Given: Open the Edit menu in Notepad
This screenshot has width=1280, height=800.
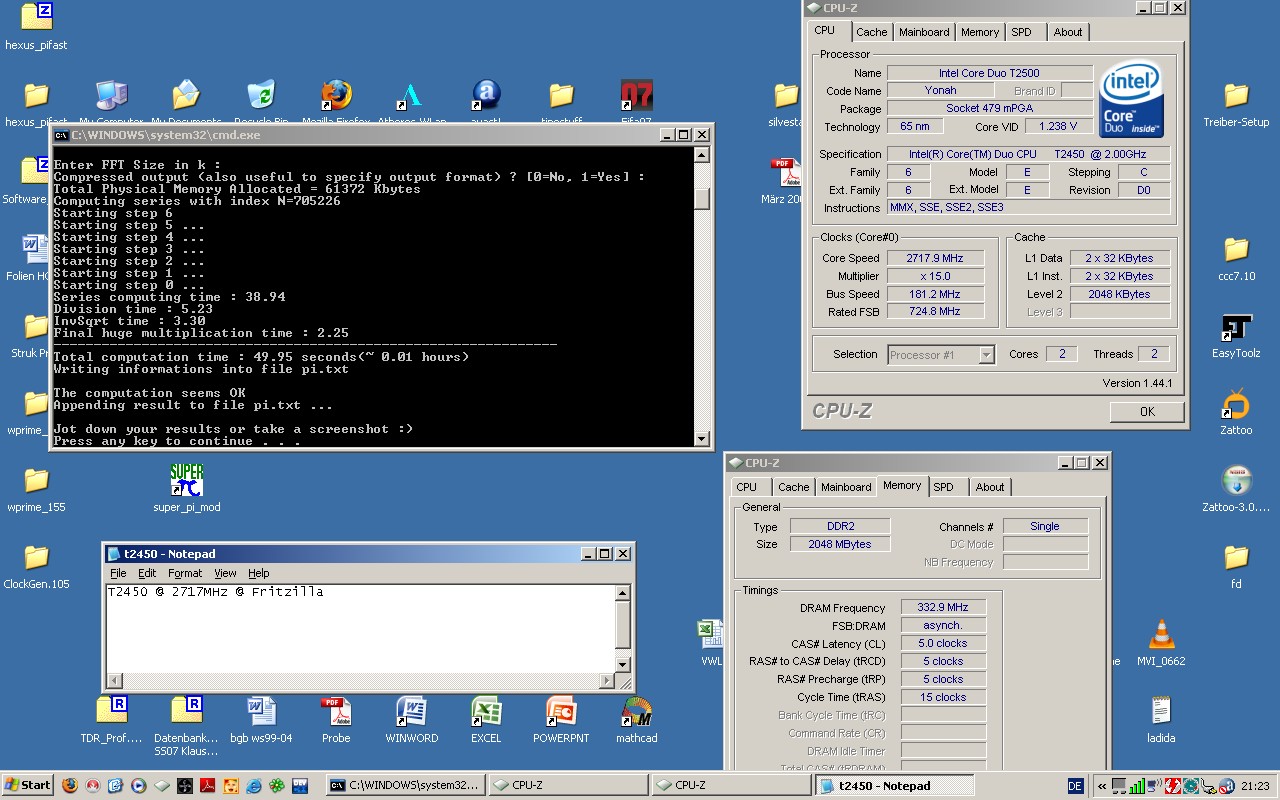Looking at the screenshot, I should point(147,573).
